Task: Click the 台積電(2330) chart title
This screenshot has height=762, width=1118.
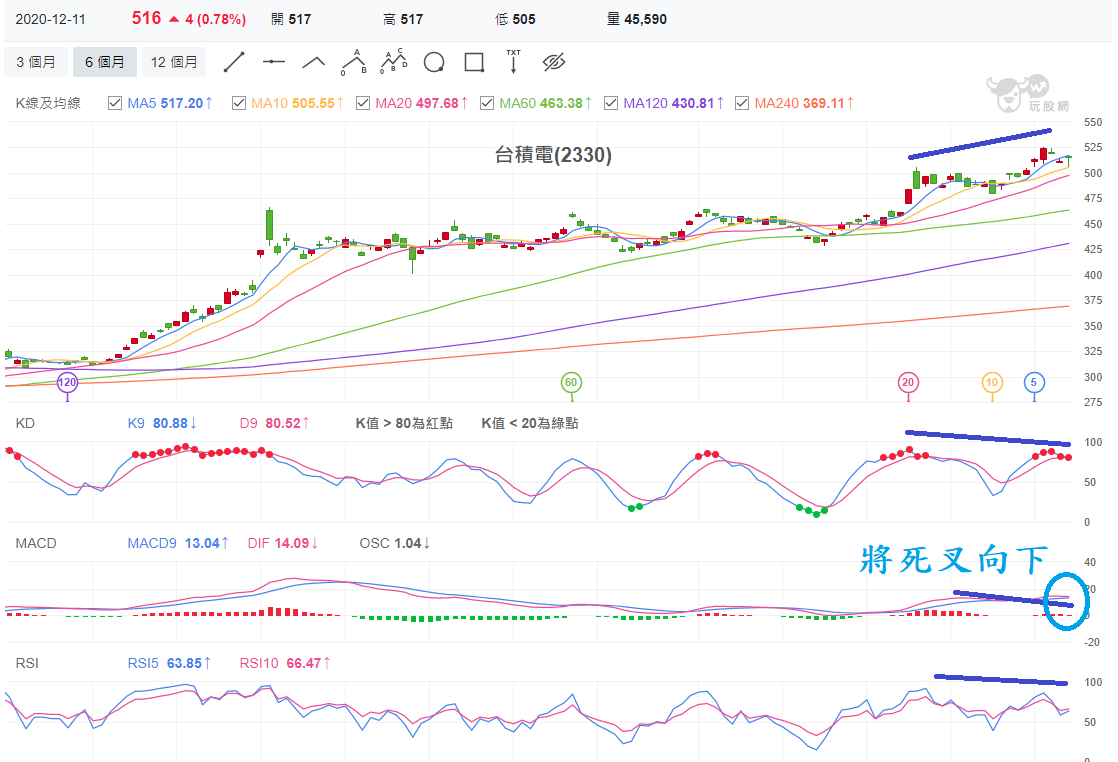Action: (553, 155)
